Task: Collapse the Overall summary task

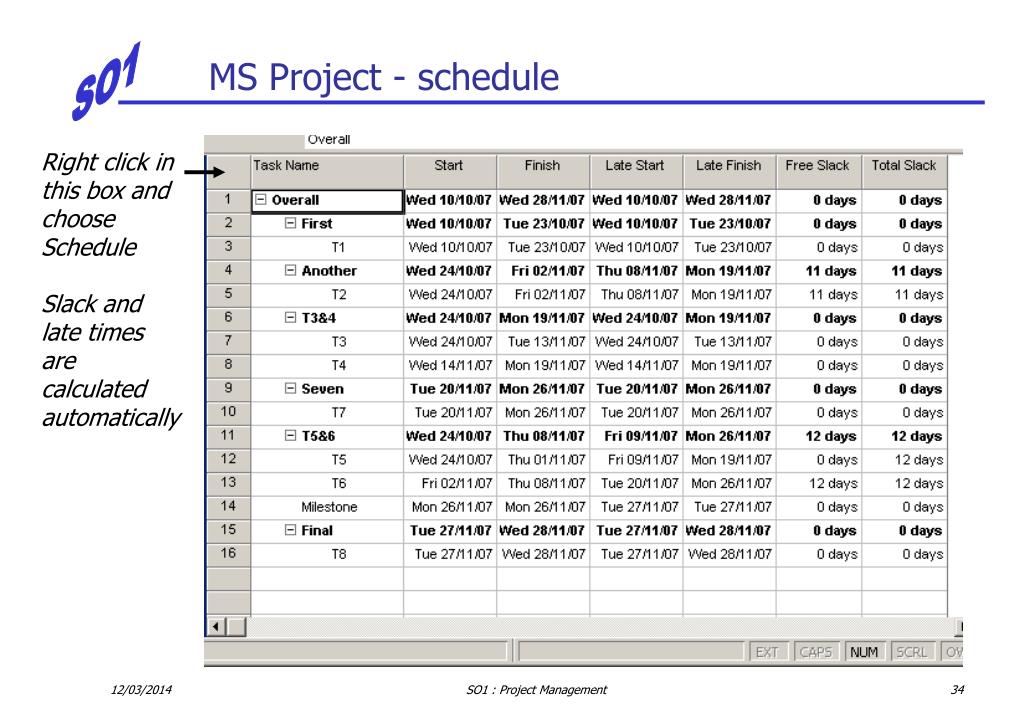Action: click(x=261, y=200)
